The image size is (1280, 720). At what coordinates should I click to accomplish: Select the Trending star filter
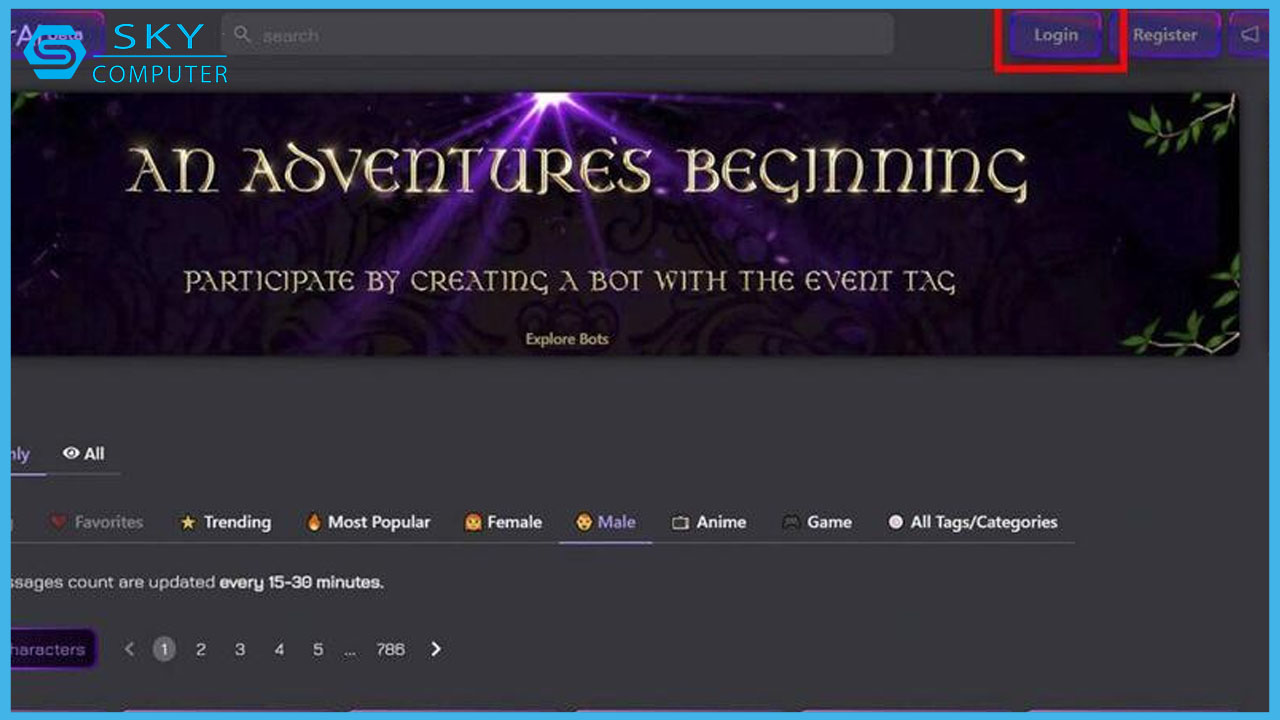[225, 522]
